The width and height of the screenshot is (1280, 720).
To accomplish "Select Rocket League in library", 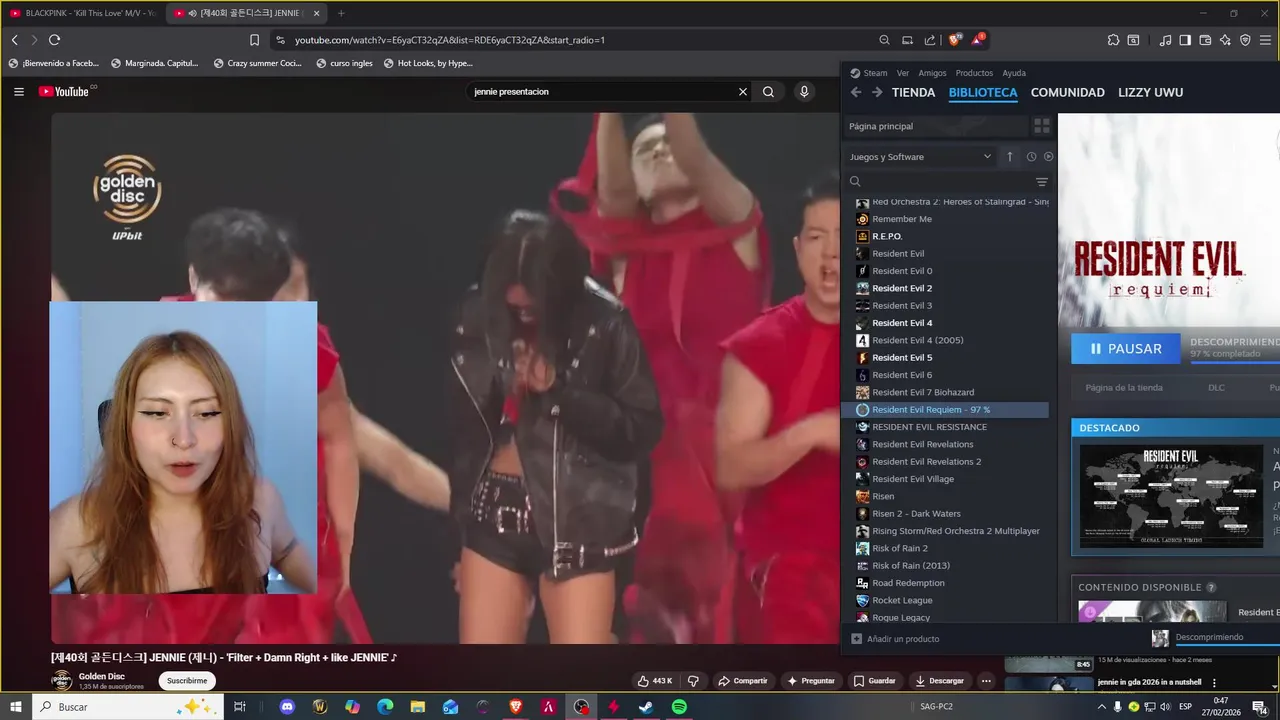I will [x=944, y=600].
